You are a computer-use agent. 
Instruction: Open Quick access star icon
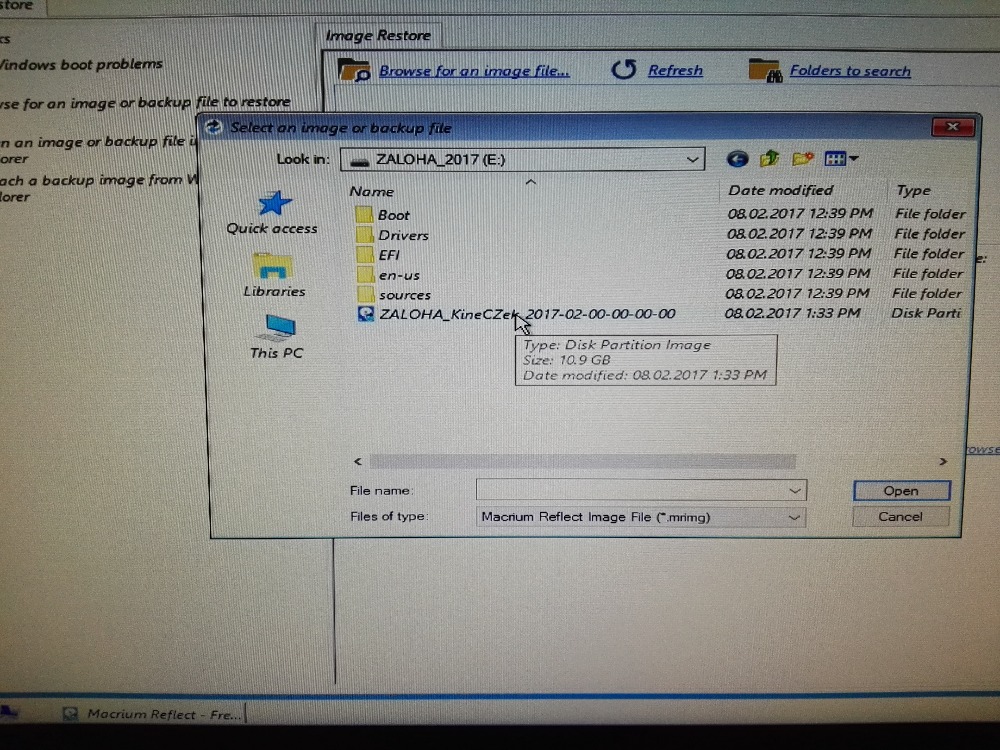pyautogui.click(x=275, y=203)
